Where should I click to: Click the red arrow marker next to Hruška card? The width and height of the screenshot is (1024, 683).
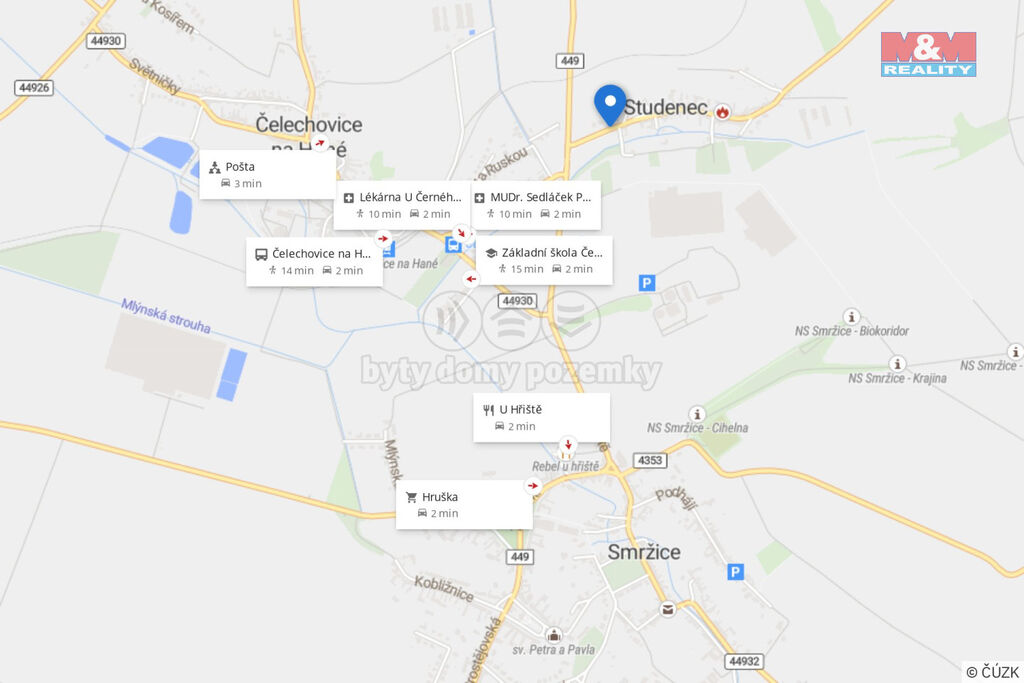coord(533,486)
